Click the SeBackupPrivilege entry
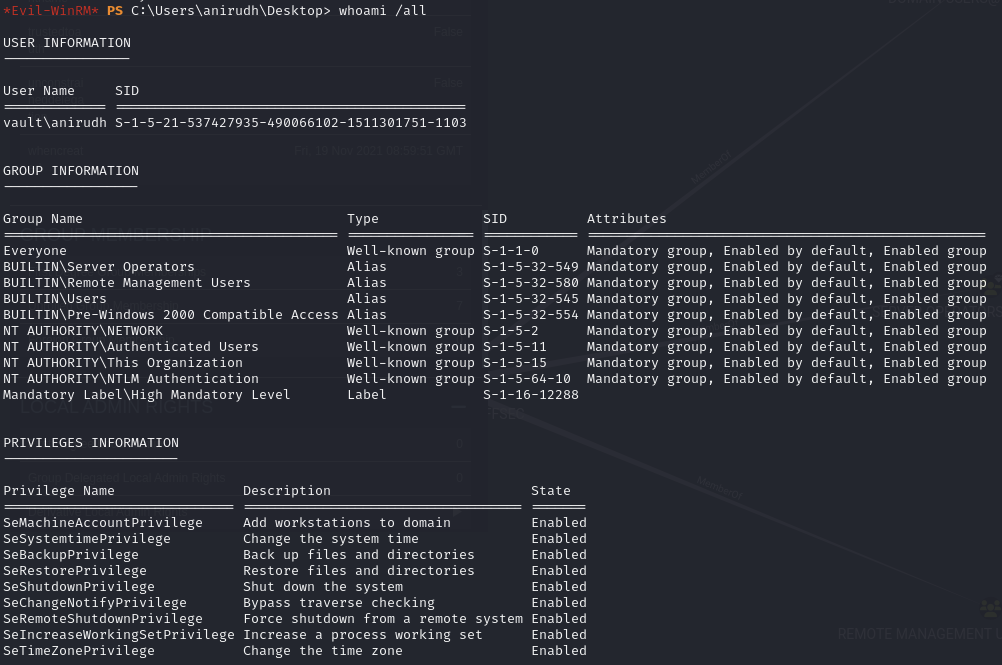1002x665 pixels. tap(71, 555)
